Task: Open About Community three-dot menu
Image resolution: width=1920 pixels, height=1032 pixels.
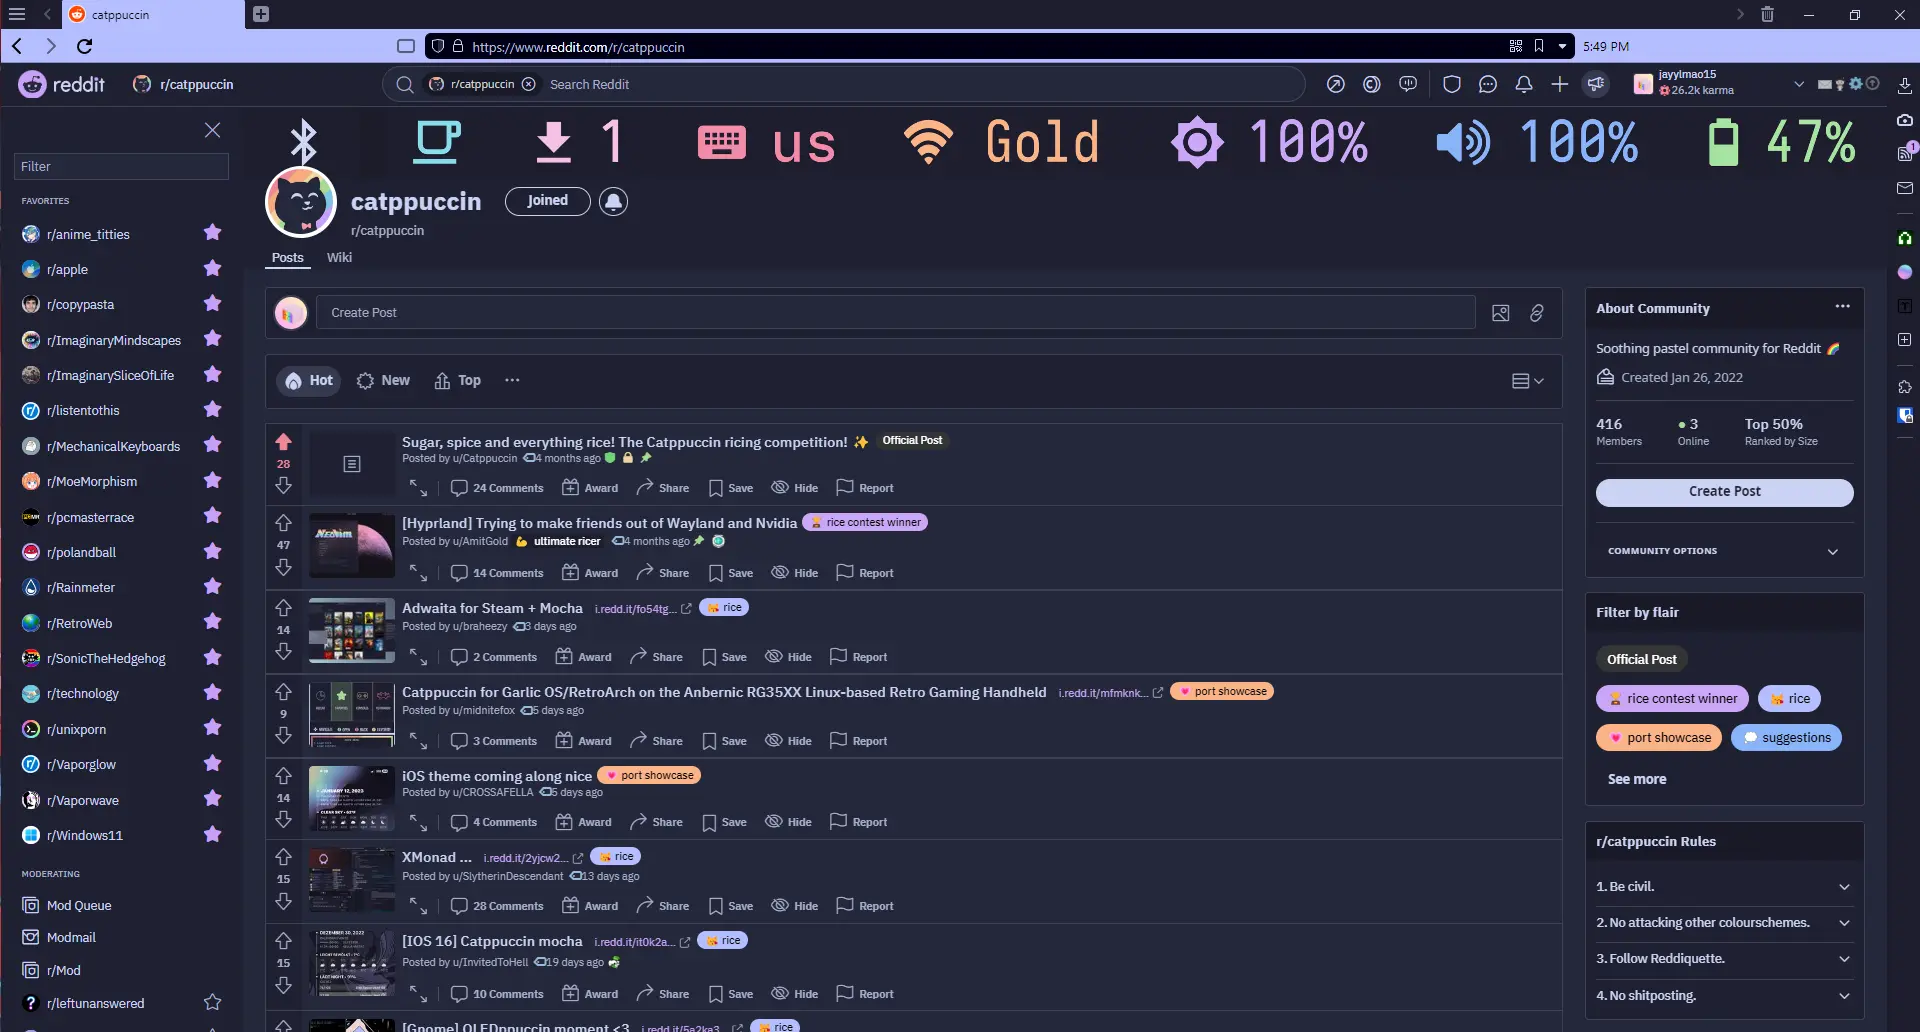Action: (1842, 307)
